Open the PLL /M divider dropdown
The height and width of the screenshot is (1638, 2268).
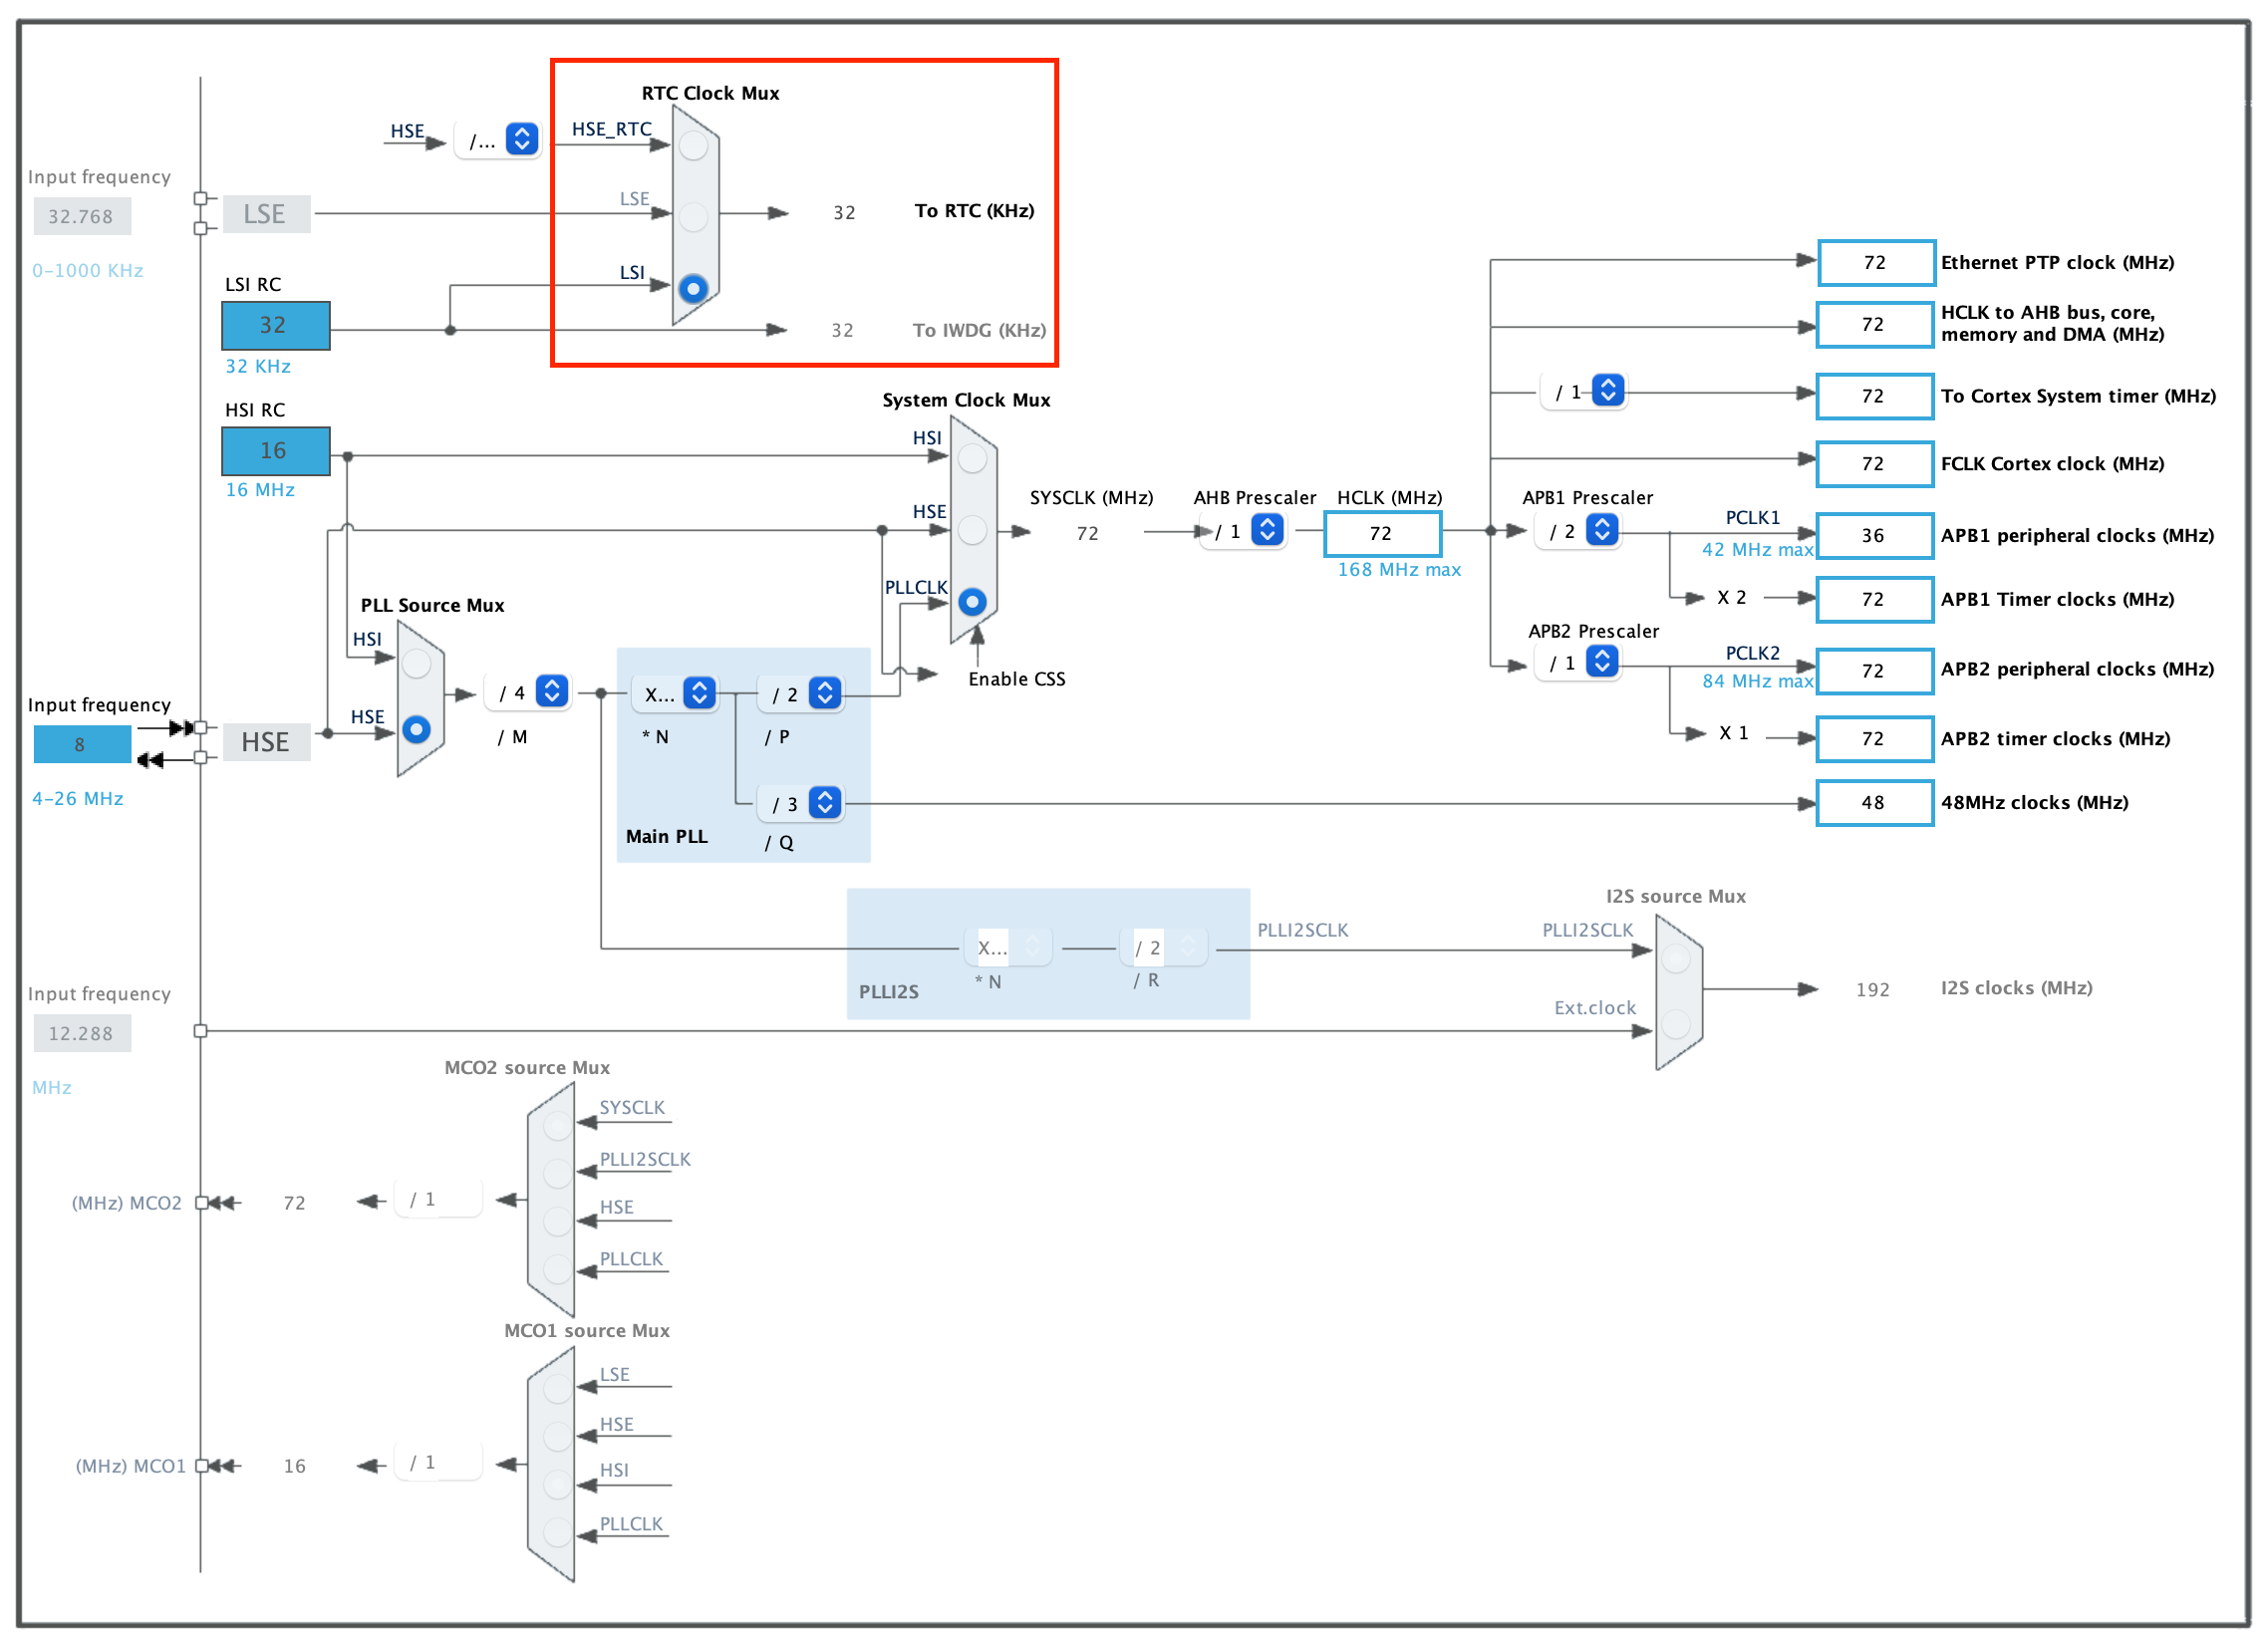coord(551,692)
